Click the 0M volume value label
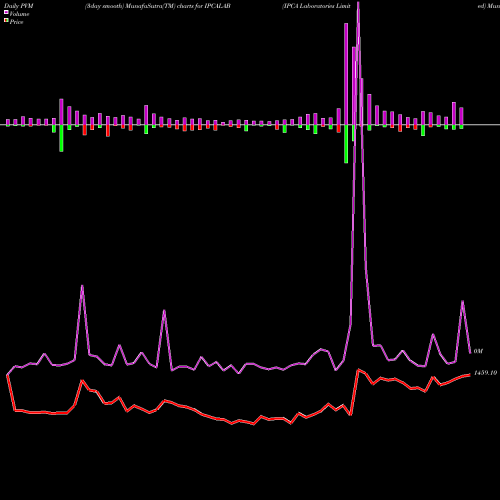This screenshot has height=500, width=500. point(478,351)
